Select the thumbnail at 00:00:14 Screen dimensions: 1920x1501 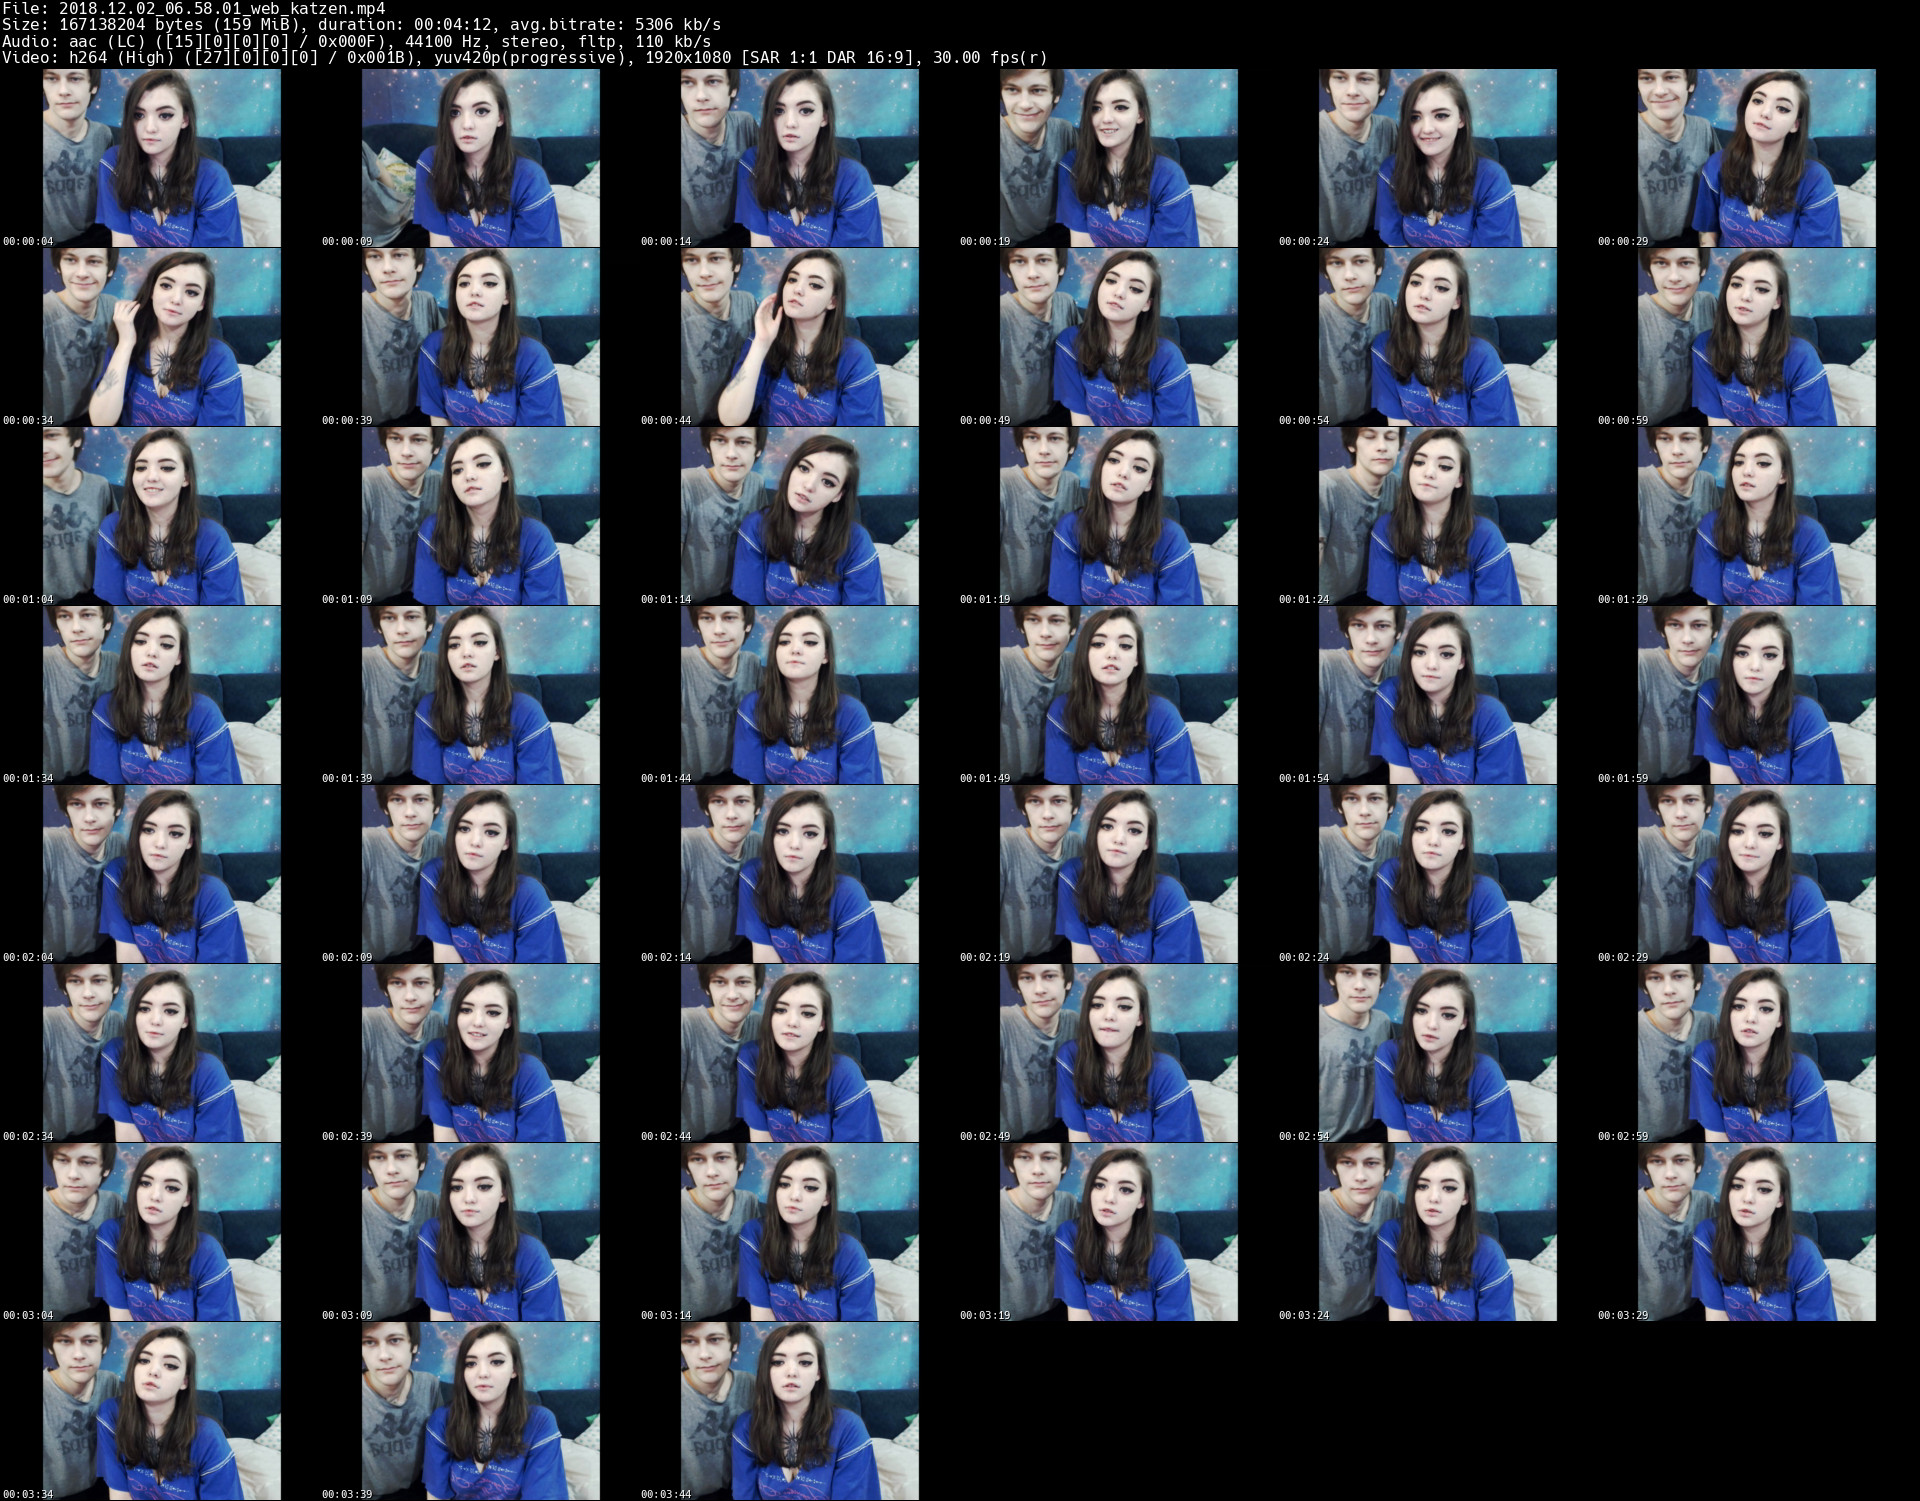[x=800, y=158]
